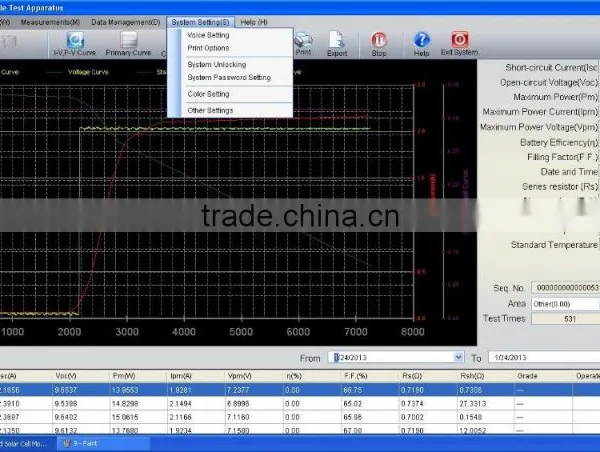The height and width of the screenshot is (452, 600).
Task: Open the Primary Curve tool
Action: (128, 44)
